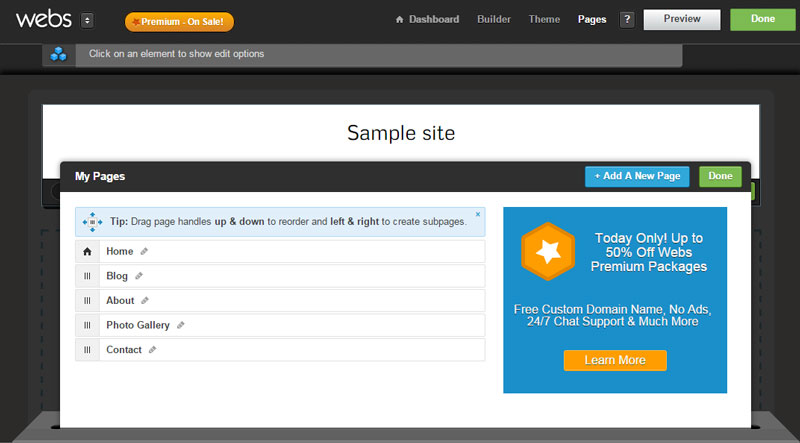This screenshot has height=443, width=800.
Task: Click the Webs logo
Action: (x=44, y=19)
